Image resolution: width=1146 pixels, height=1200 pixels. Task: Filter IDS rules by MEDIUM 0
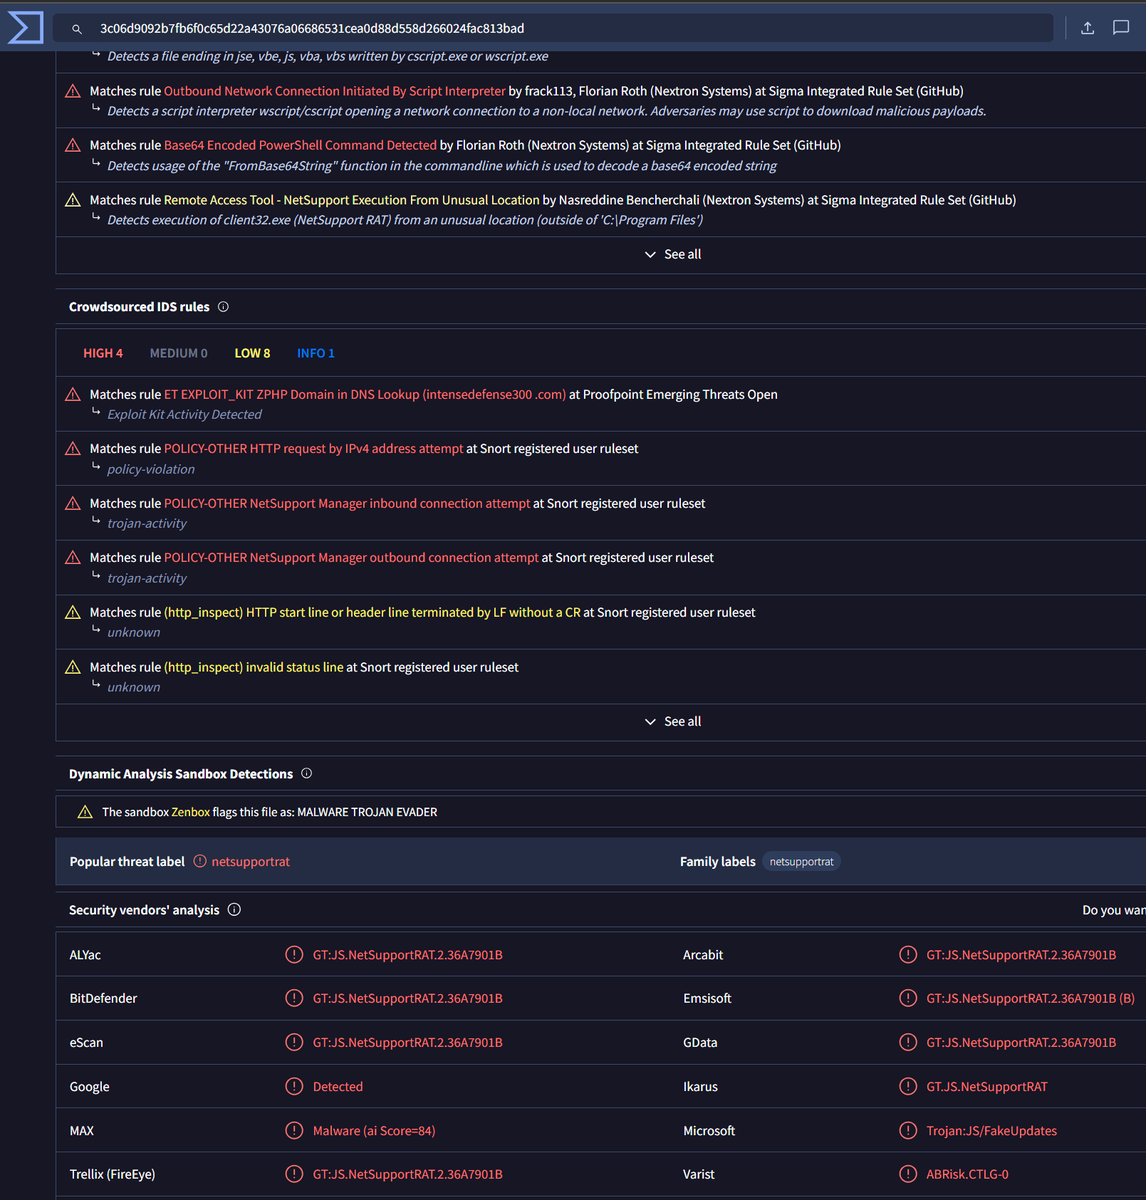[179, 353]
